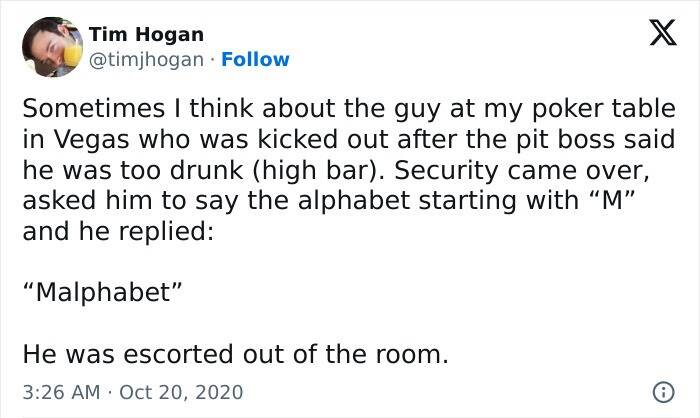The height and width of the screenshot is (418, 700).
Task: Click the Tim Hogan display name
Action: [x=146, y=35]
